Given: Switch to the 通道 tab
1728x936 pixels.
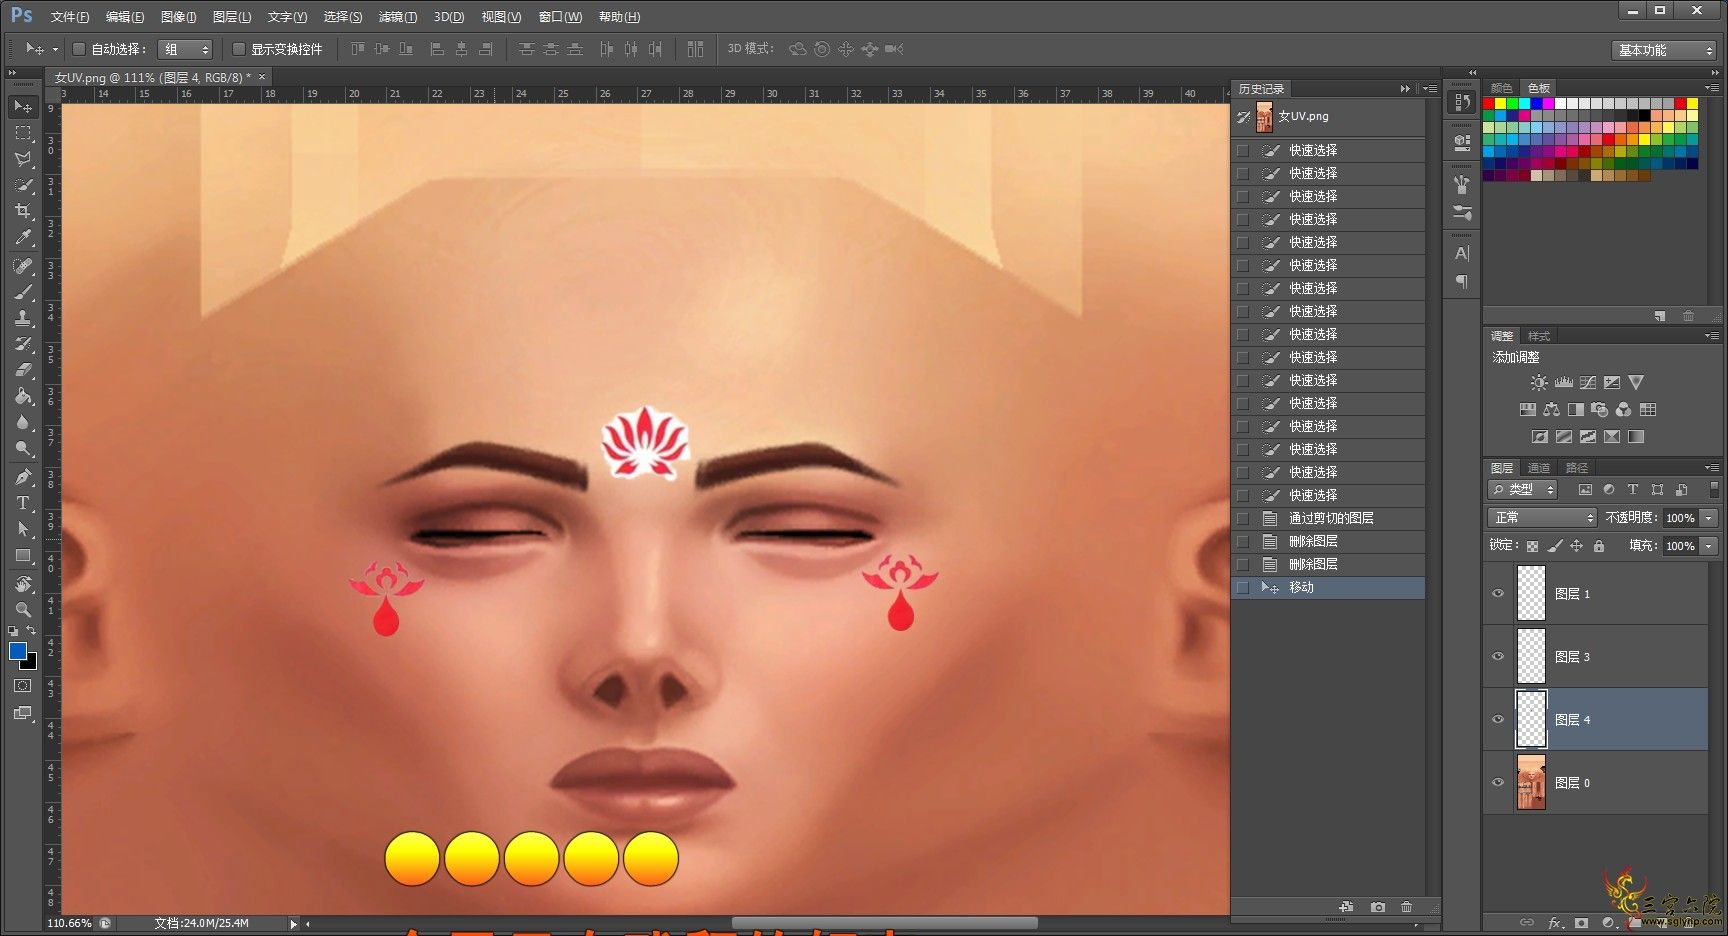Looking at the screenshot, I should click(1539, 468).
